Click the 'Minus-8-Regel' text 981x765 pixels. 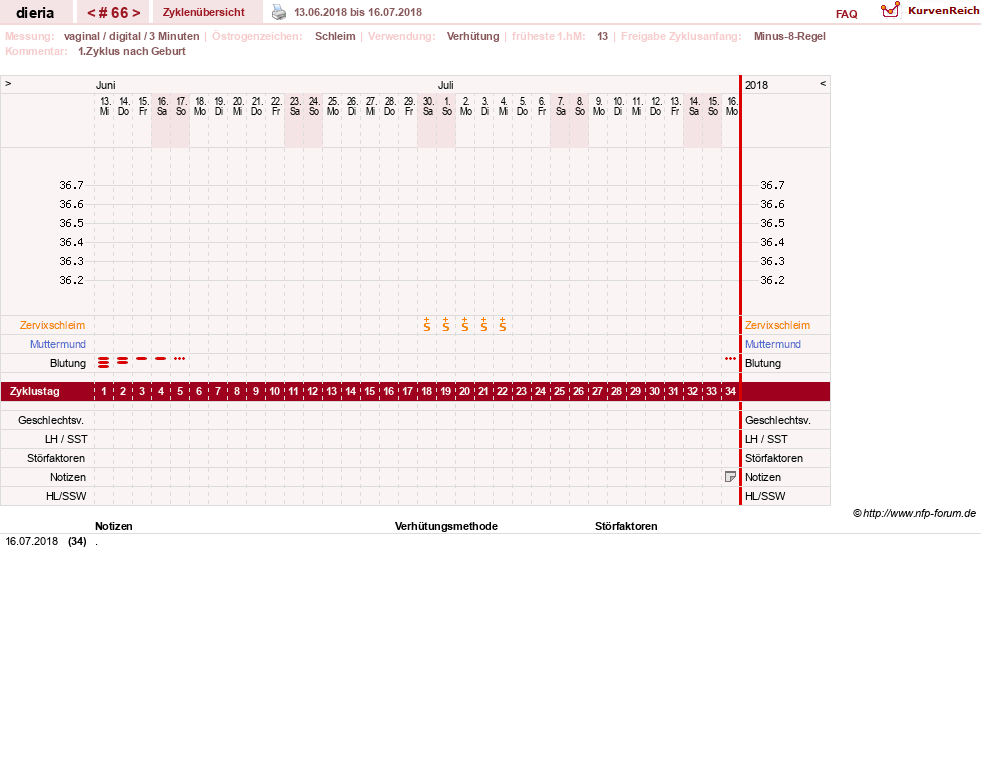tap(790, 36)
